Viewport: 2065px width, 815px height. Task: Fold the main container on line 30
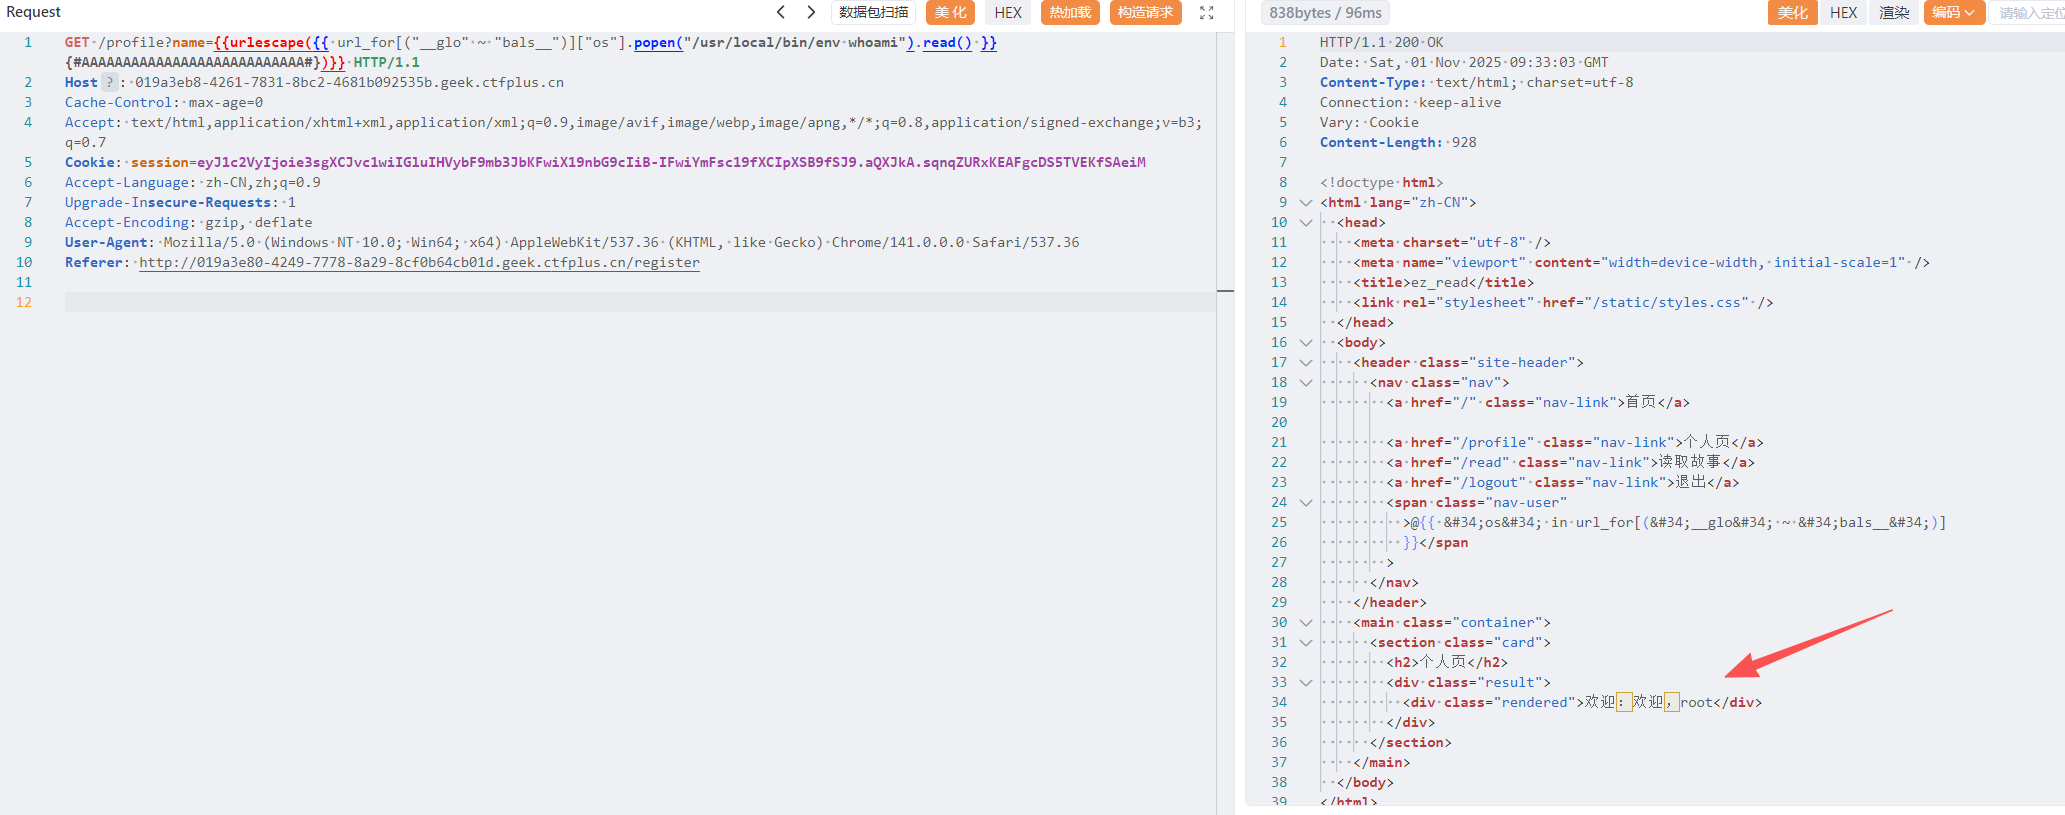click(x=1305, y=622)
